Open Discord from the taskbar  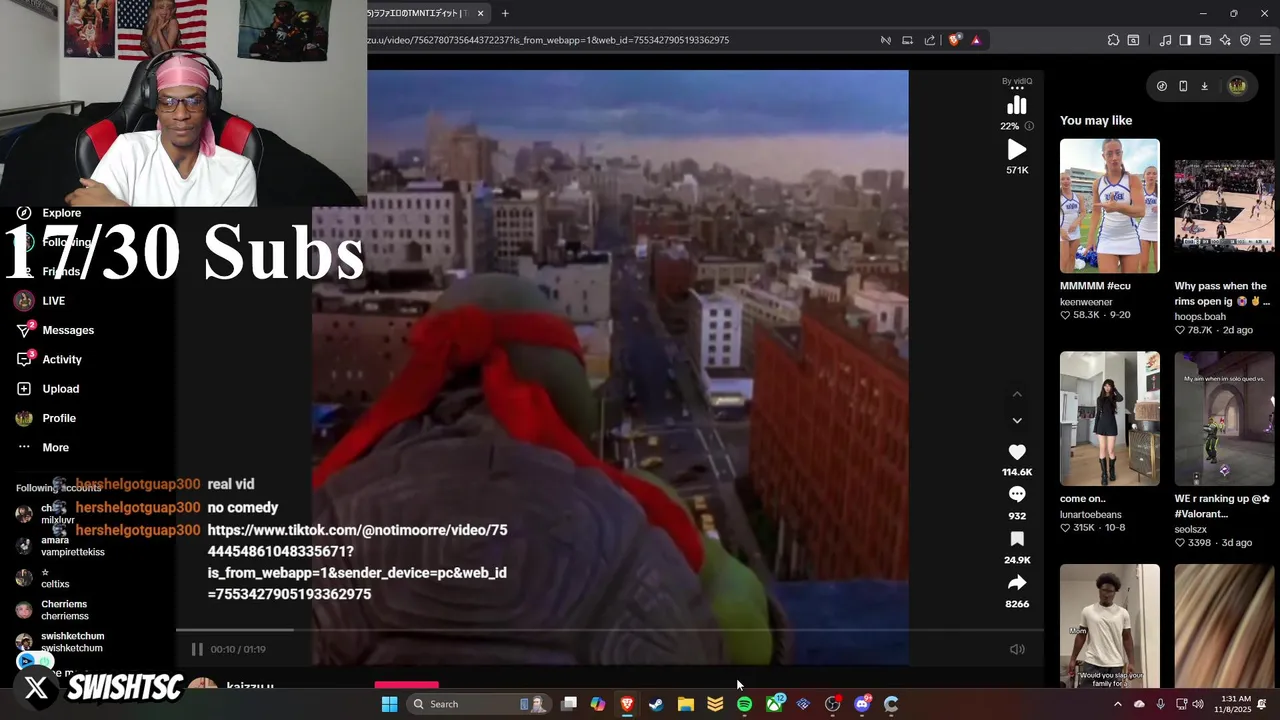862,704
